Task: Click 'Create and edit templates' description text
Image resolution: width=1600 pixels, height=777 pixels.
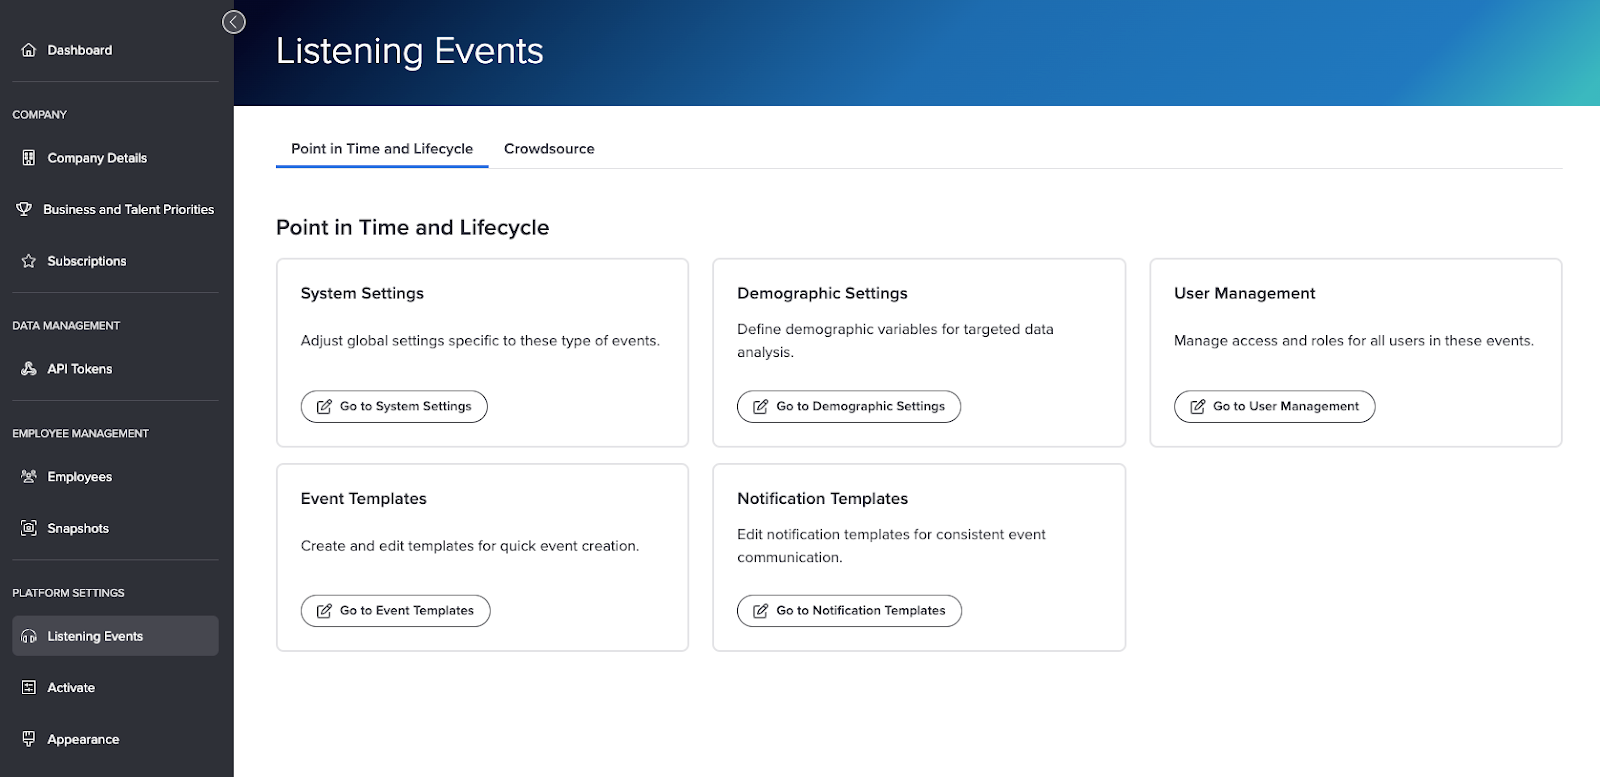Action: click(x=470, y=546)
